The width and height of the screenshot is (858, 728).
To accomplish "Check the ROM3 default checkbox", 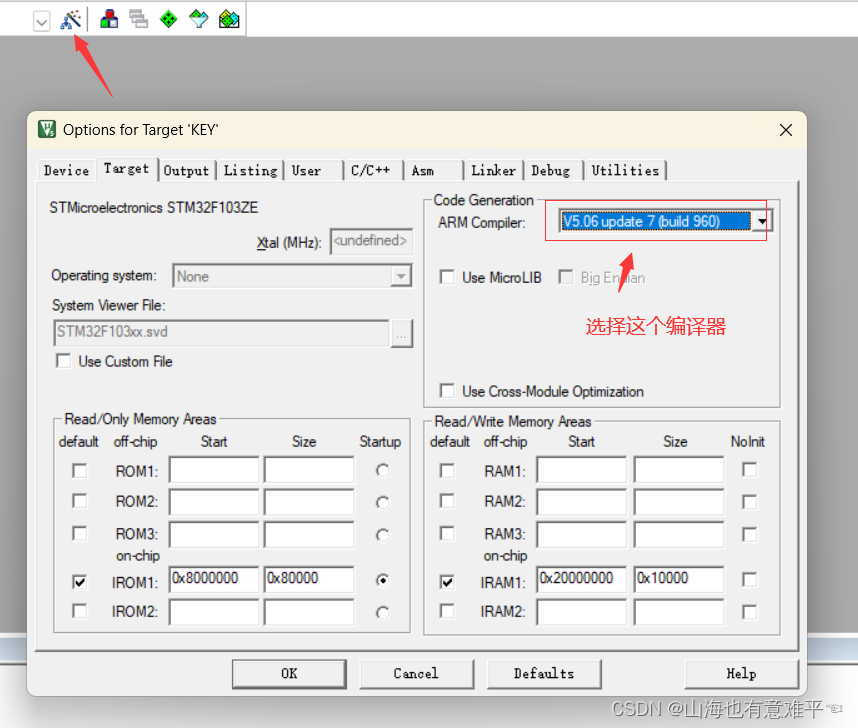I will point(80,533).
